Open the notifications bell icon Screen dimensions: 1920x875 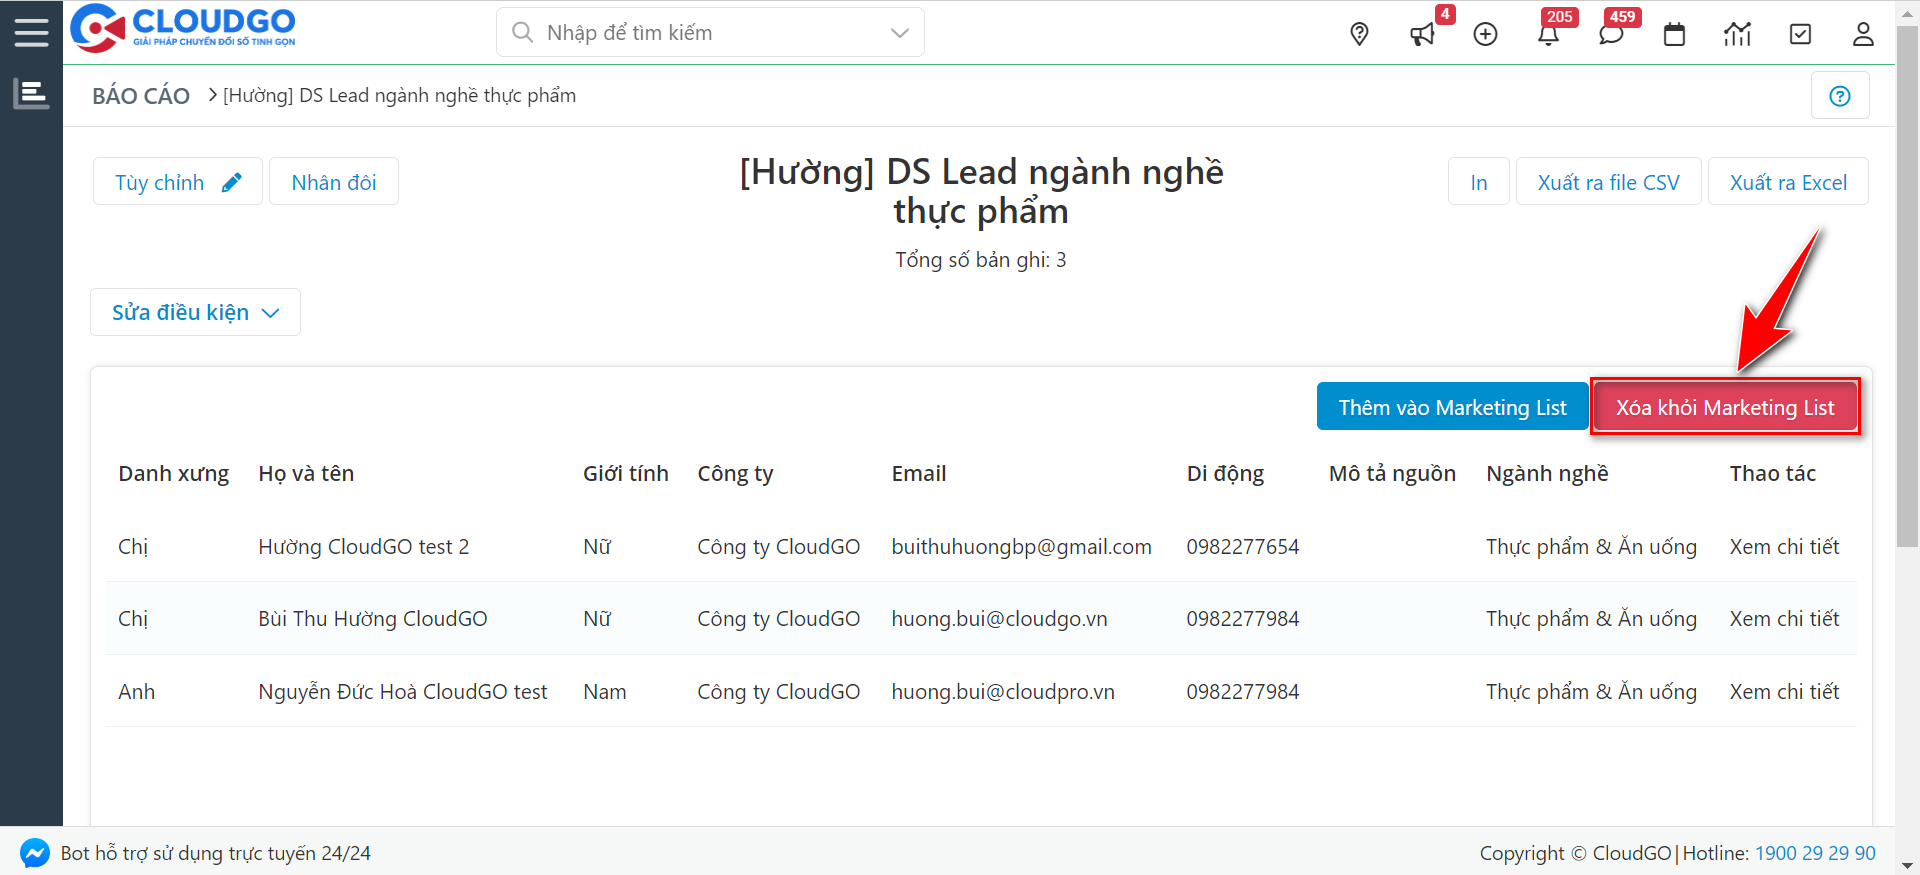[x=1548, y=34]
